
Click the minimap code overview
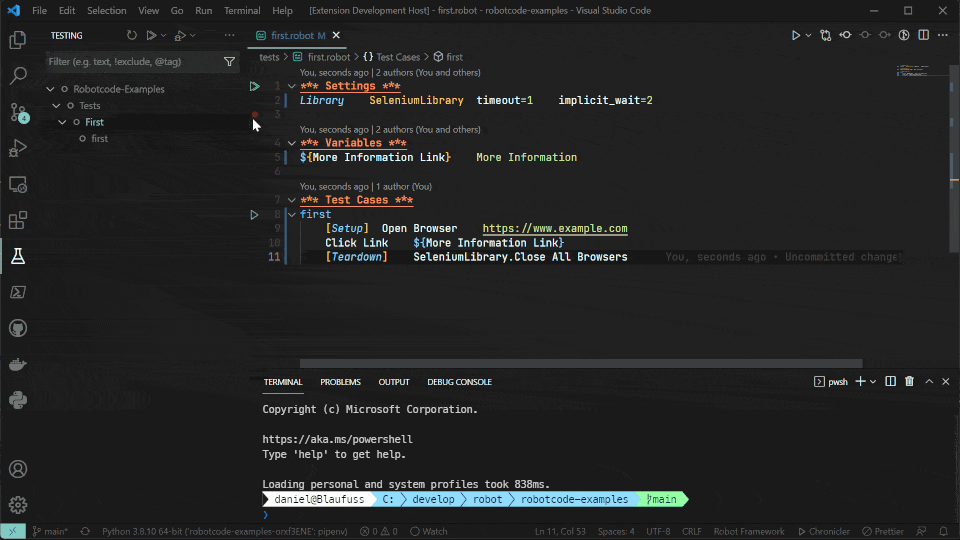coord(913,70)
